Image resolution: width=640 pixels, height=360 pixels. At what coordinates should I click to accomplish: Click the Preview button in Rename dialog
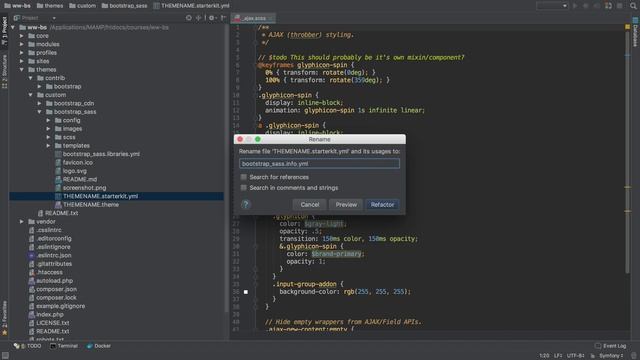[x=346, y=204]
